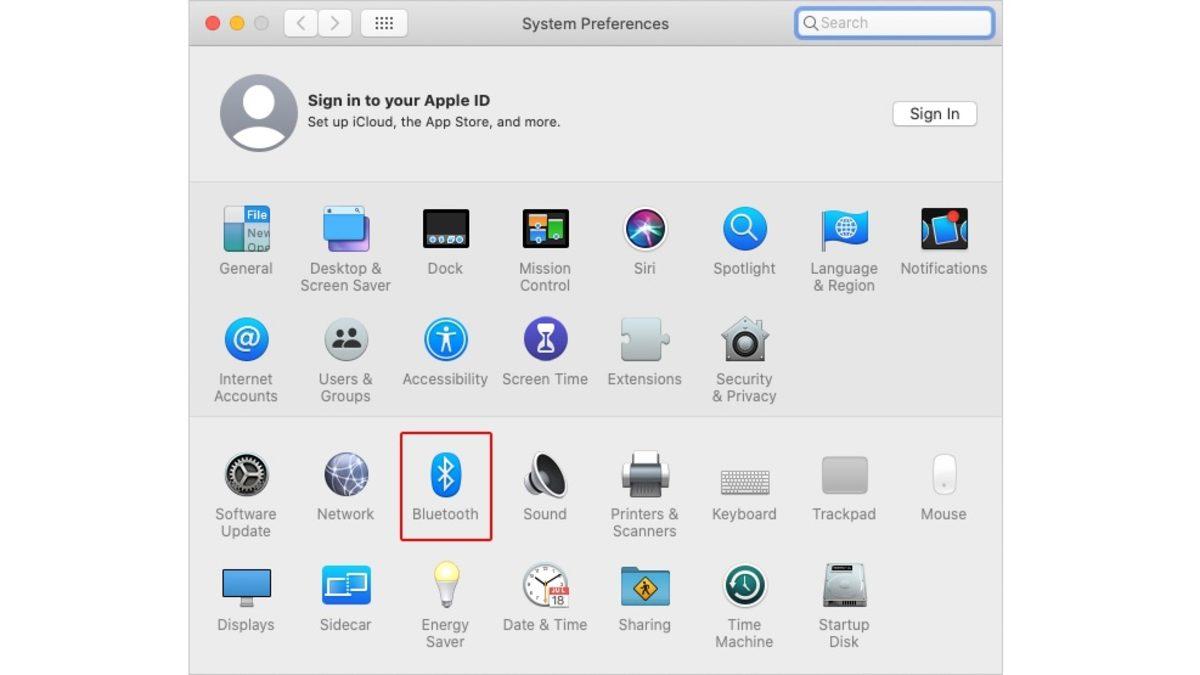Open Spotlight preferences
Viewport: 1200px width, 675px height.
coord(744,230)
